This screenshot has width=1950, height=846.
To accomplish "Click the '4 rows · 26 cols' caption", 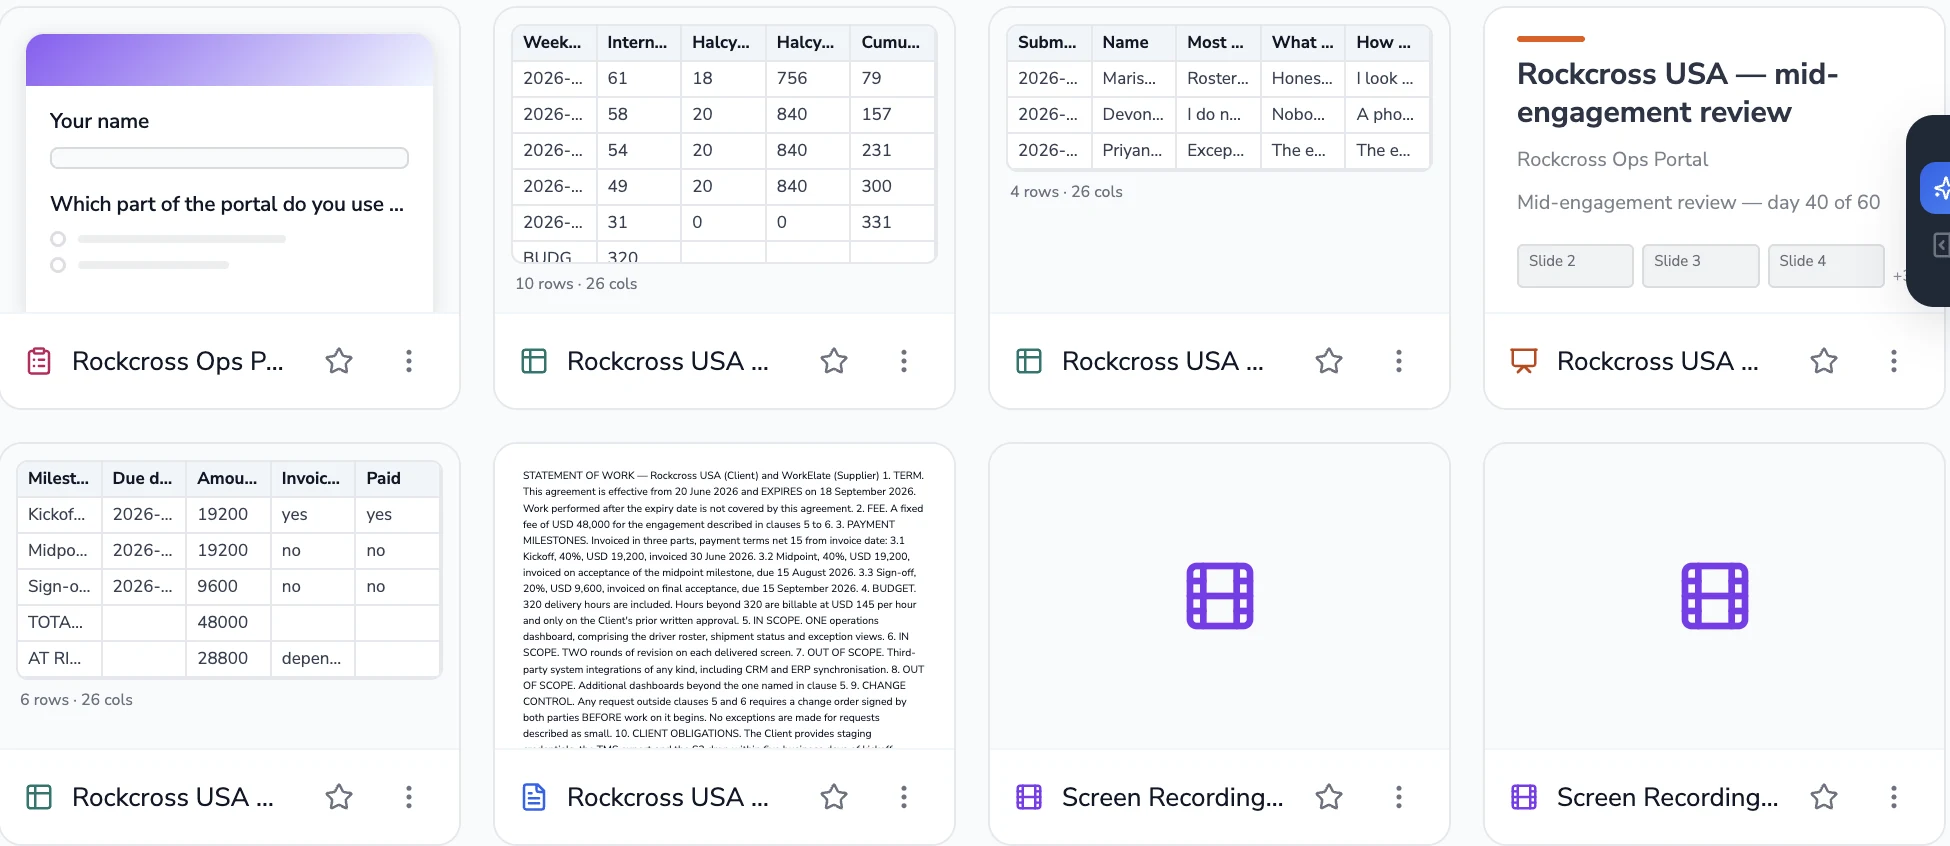I will point(1066,192).
